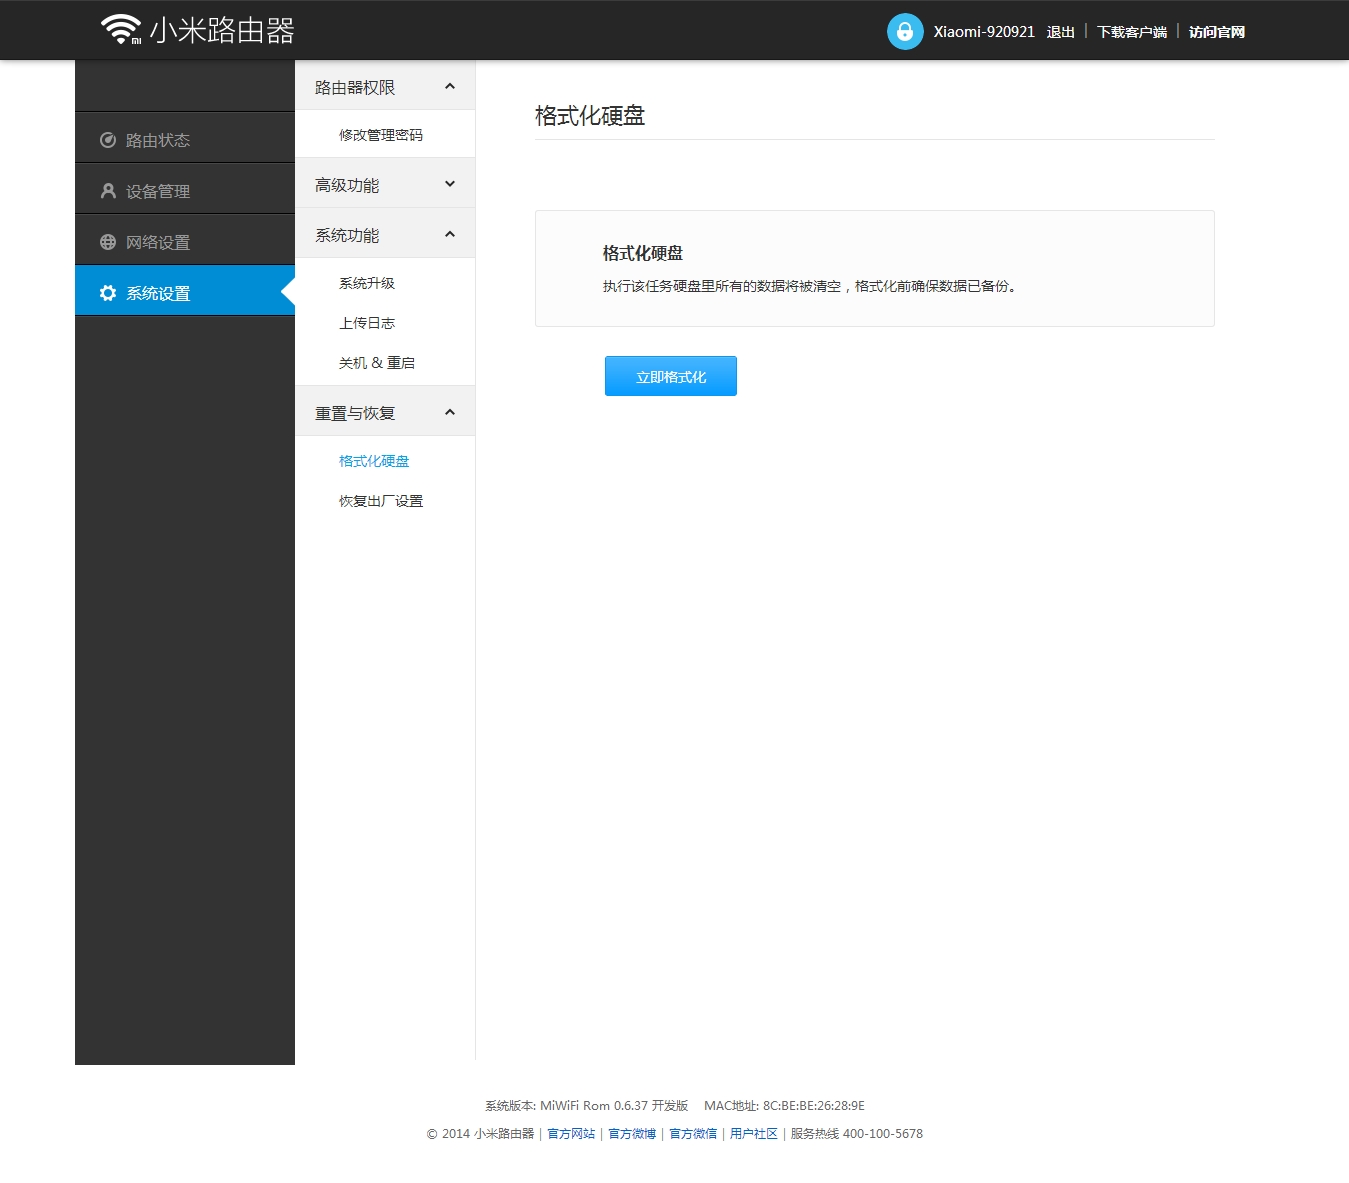This screenshot has height=1183, width=1349.
Task: Click the 立即格式化 format button
Action: coord(670,376)
